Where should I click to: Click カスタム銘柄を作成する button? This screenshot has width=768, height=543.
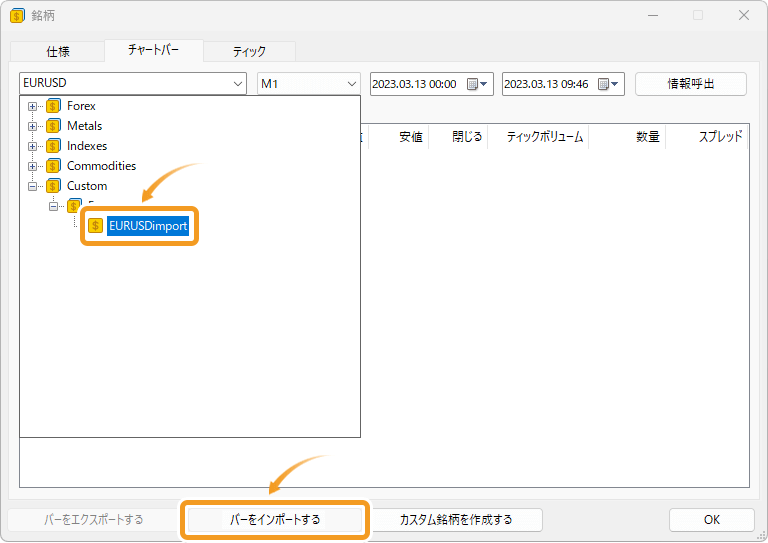[456, 519]
